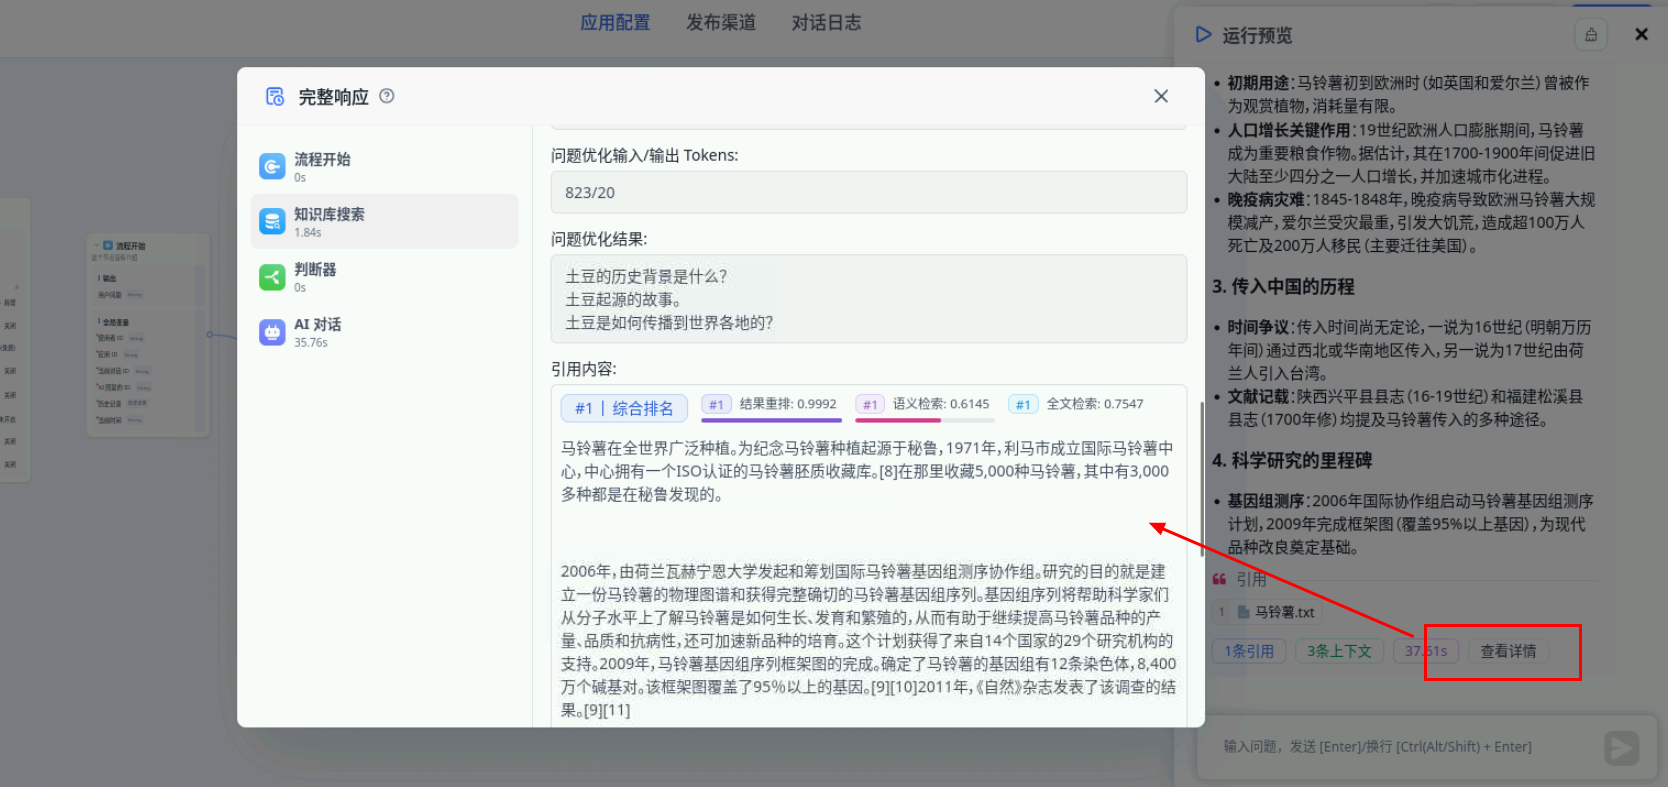1668x787 pixels.
Task: Click the 判断器 branch icon
Action: 272,276
